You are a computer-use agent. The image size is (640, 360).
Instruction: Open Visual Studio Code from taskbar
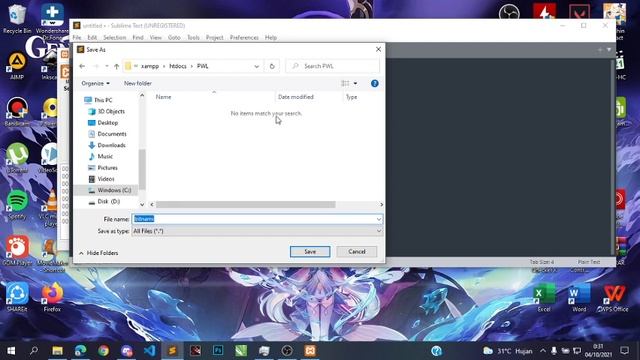[149, 351]
